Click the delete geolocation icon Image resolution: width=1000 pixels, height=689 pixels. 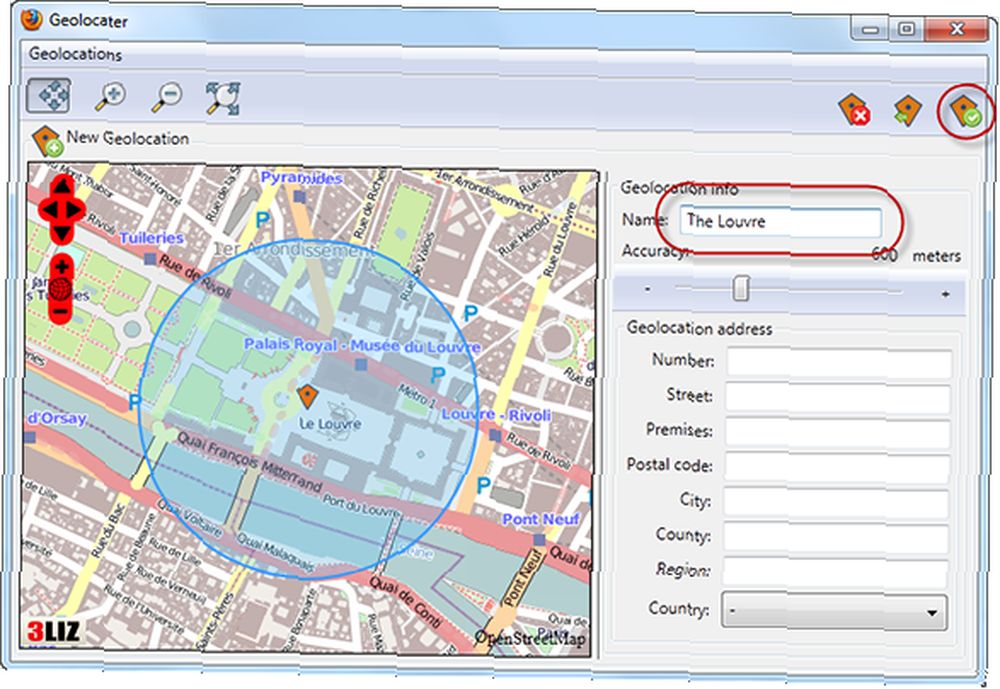(854, 110)
